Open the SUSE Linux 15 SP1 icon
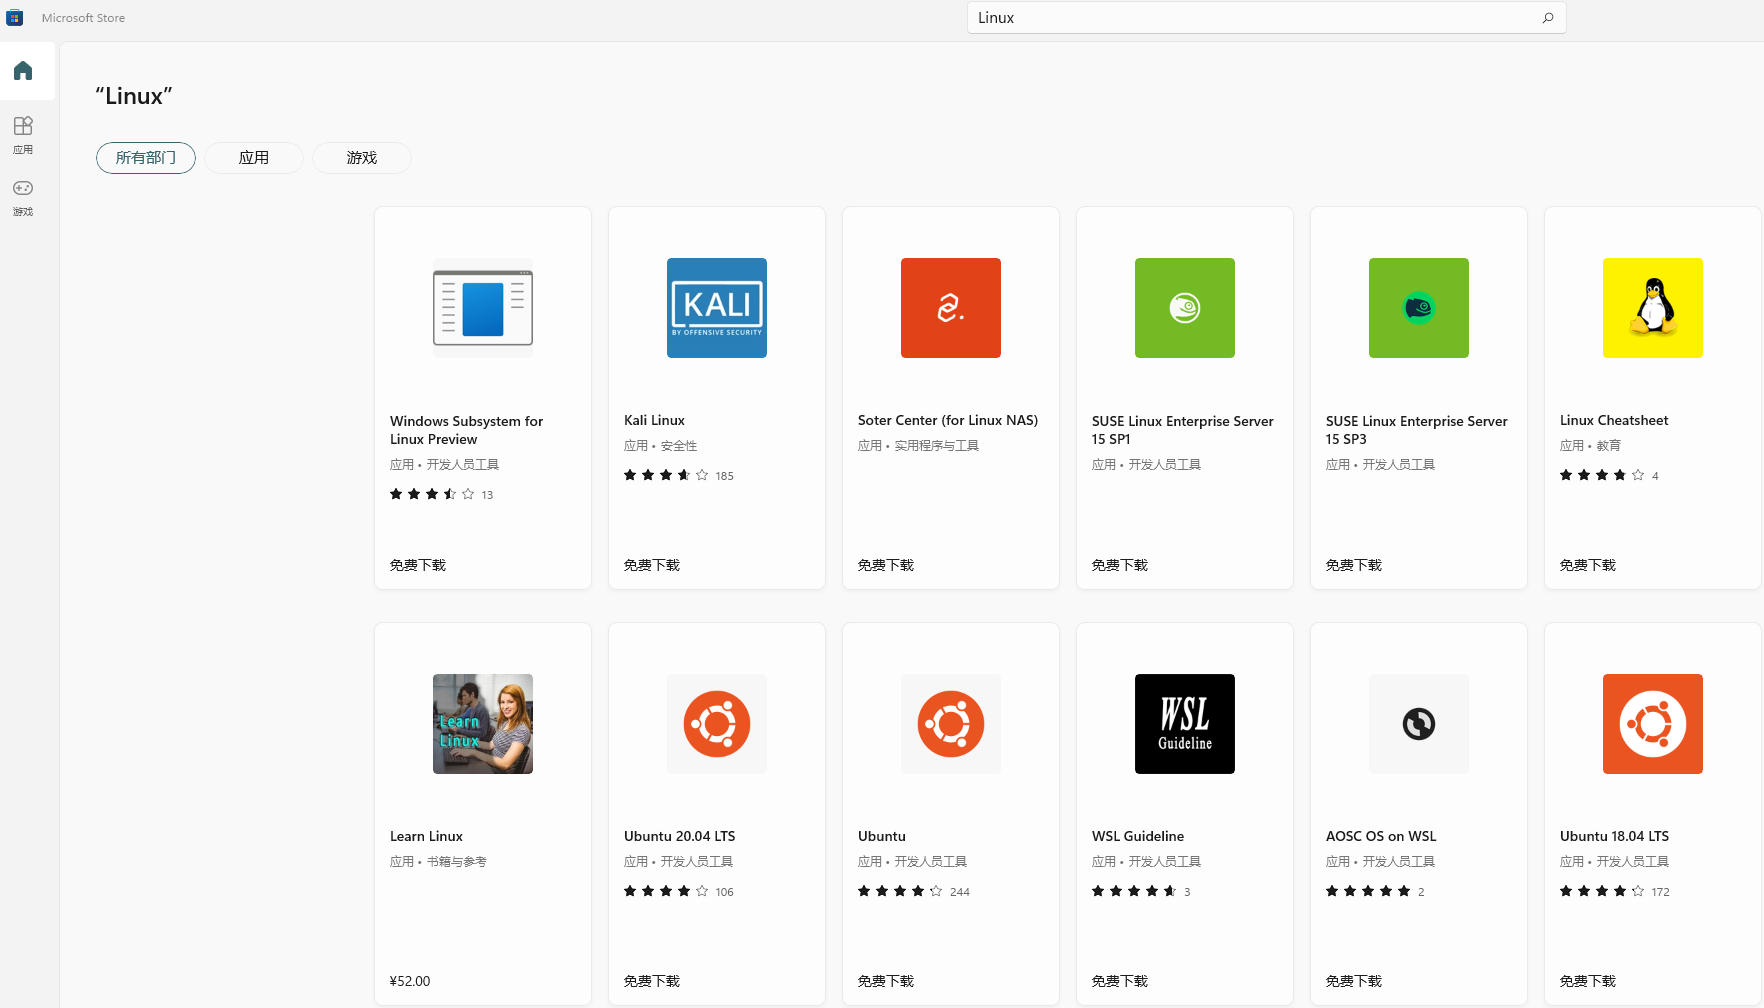Screen dimensions: 1764x1008 1185,308
